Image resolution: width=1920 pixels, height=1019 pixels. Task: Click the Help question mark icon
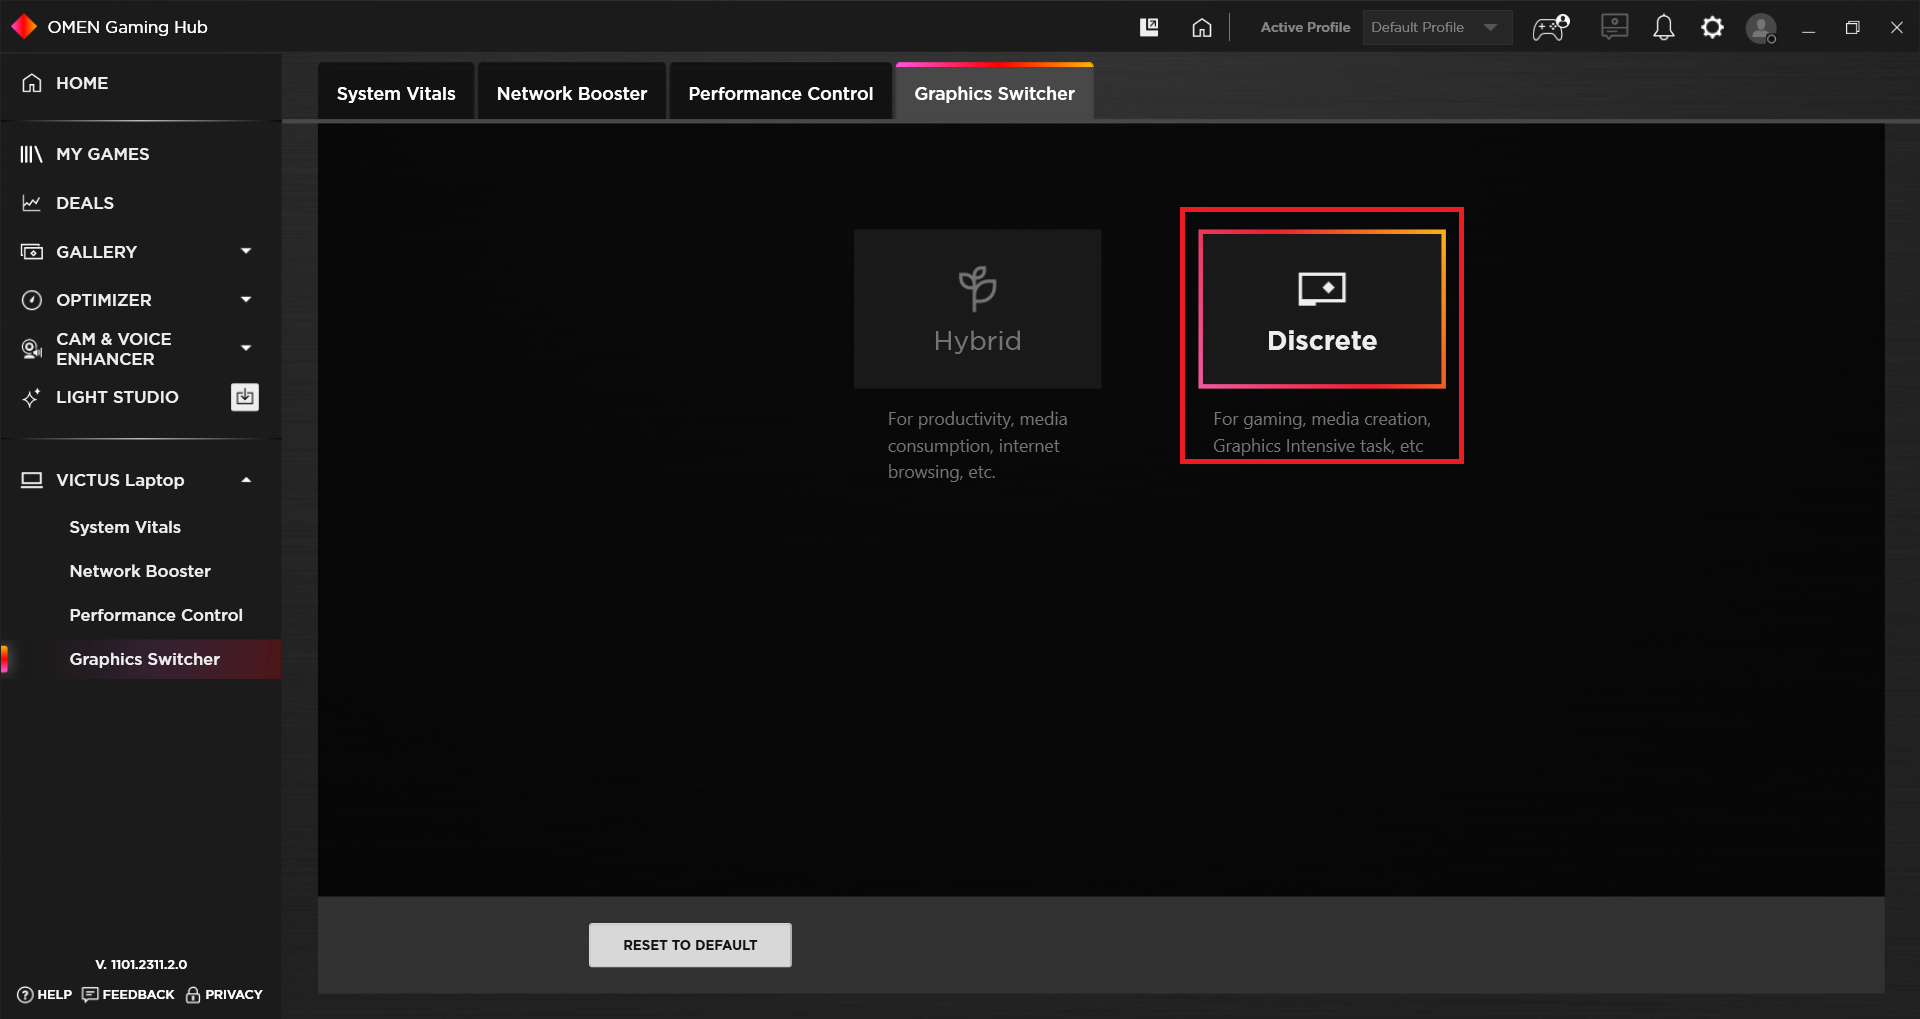[x=25, y=994]
